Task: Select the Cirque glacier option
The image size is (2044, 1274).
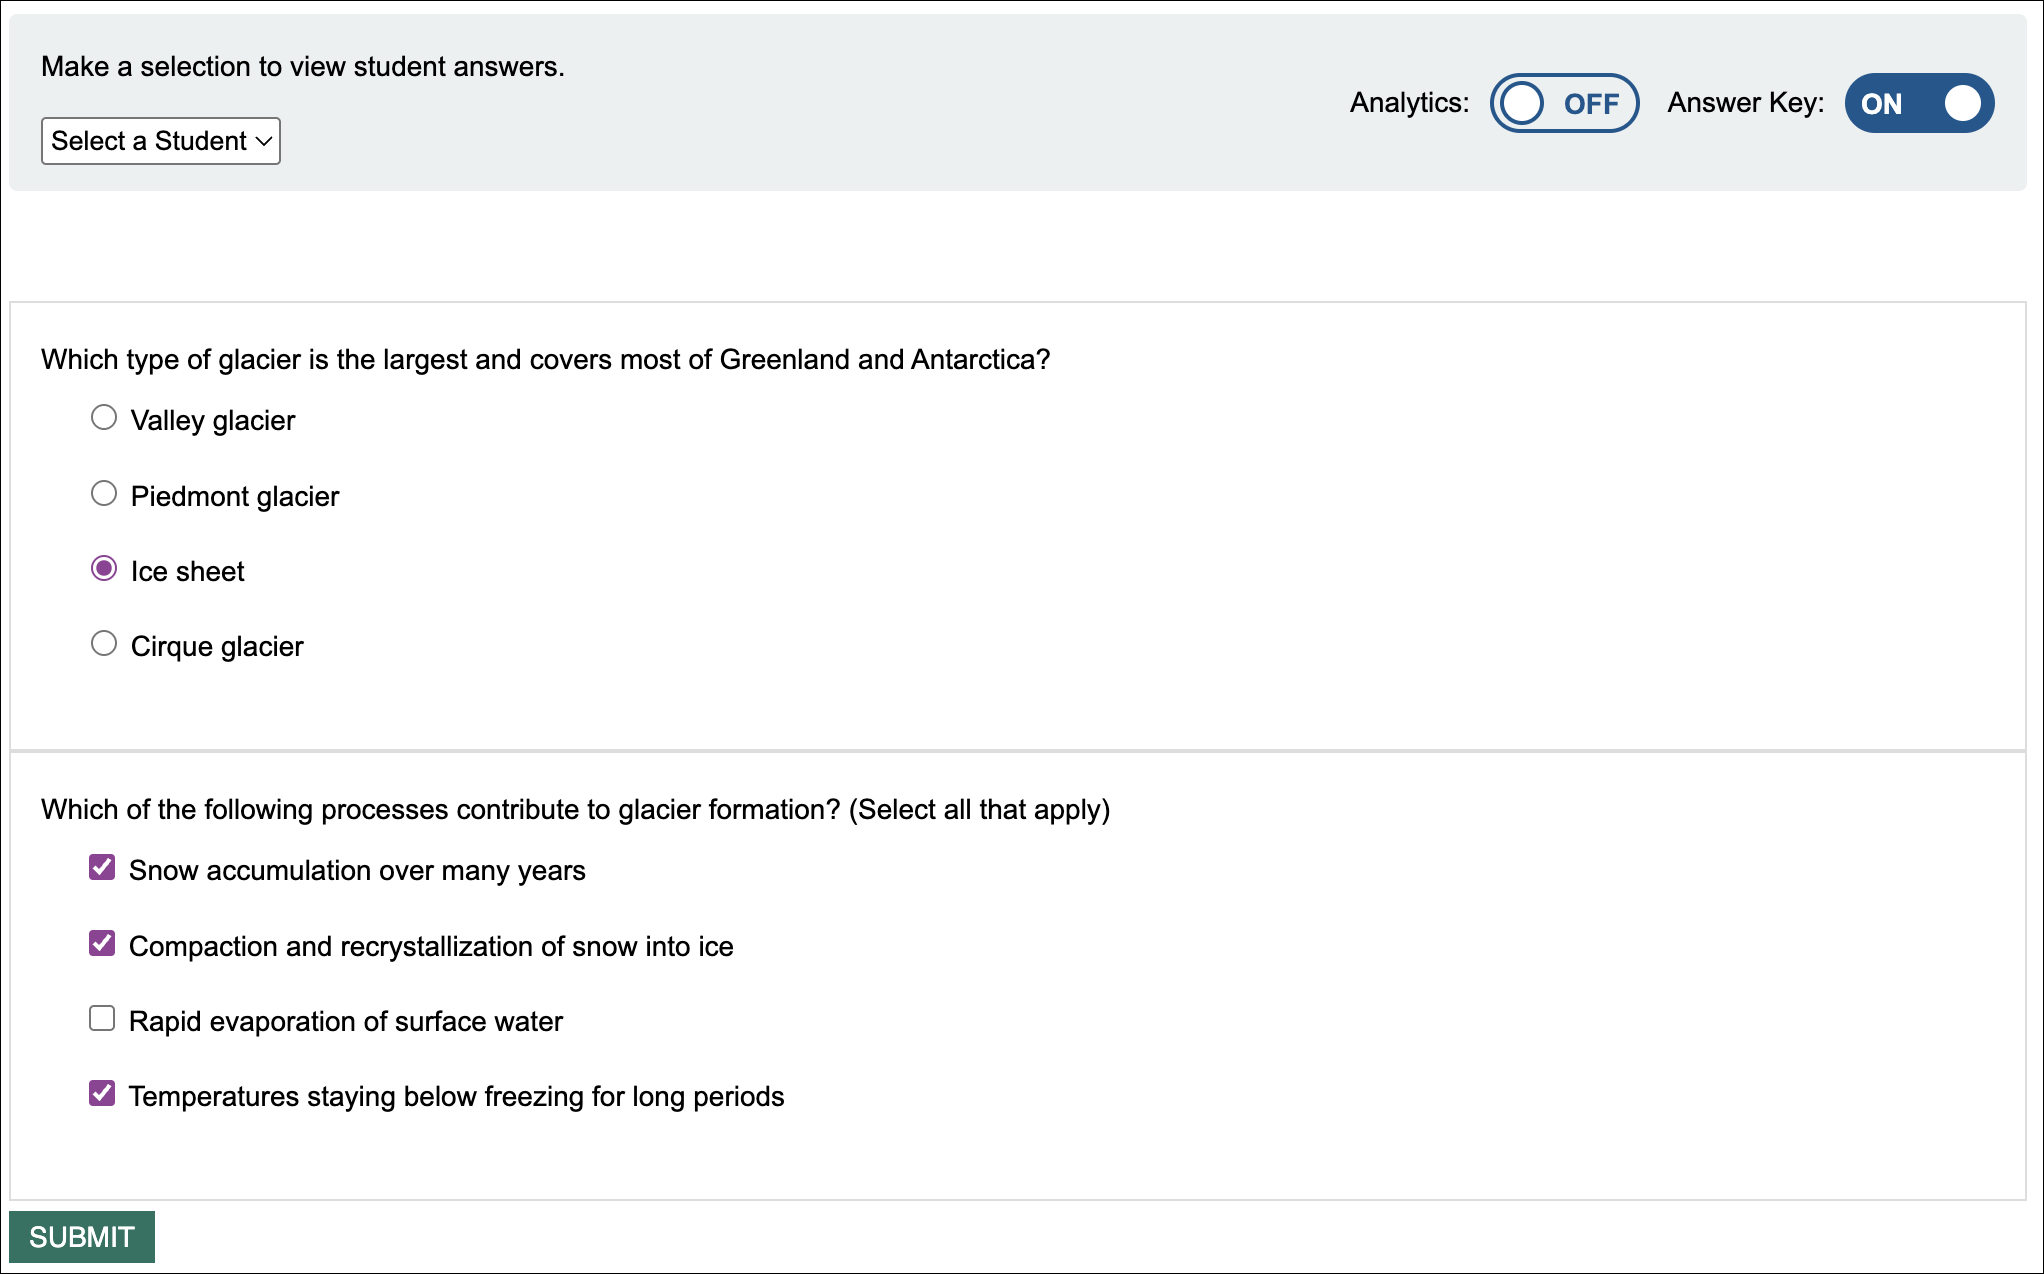Action: [103, 643]
